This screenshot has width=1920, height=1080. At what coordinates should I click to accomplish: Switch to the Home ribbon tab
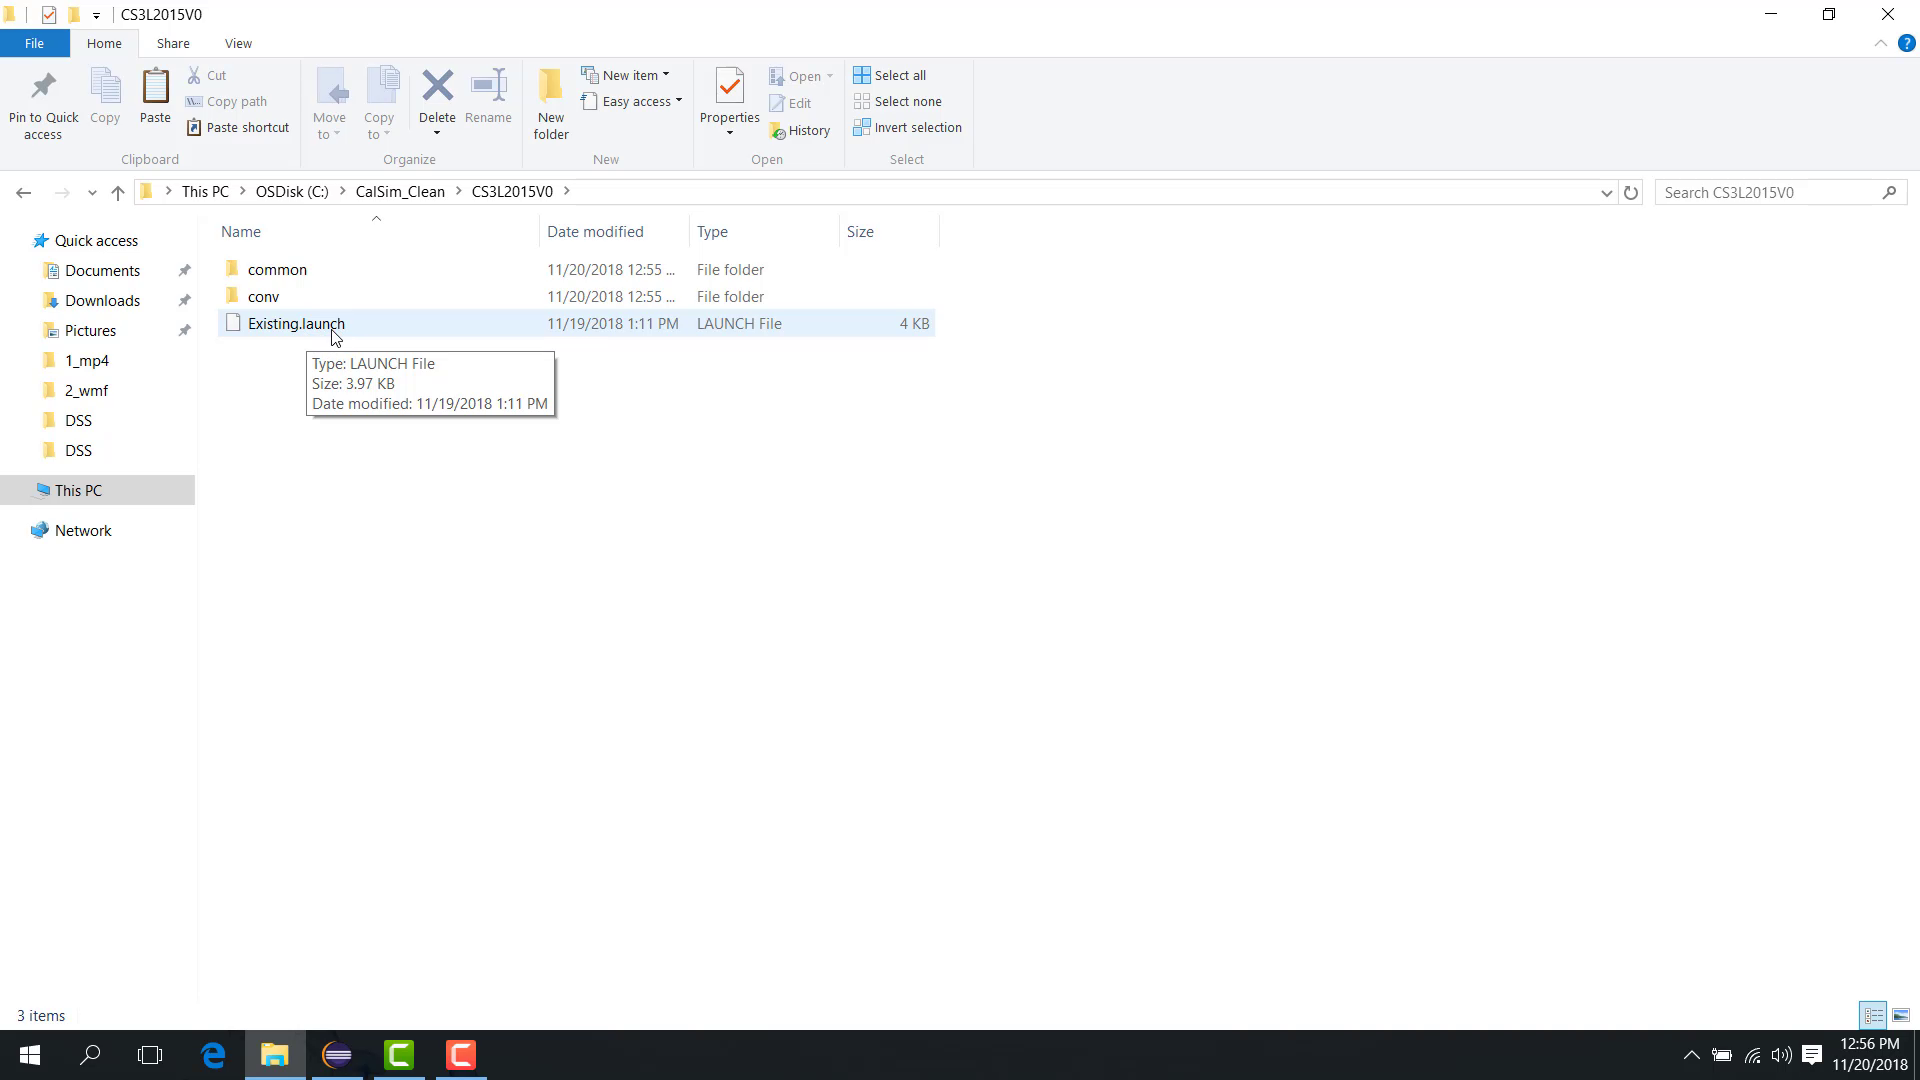click(x=104, y=43)
